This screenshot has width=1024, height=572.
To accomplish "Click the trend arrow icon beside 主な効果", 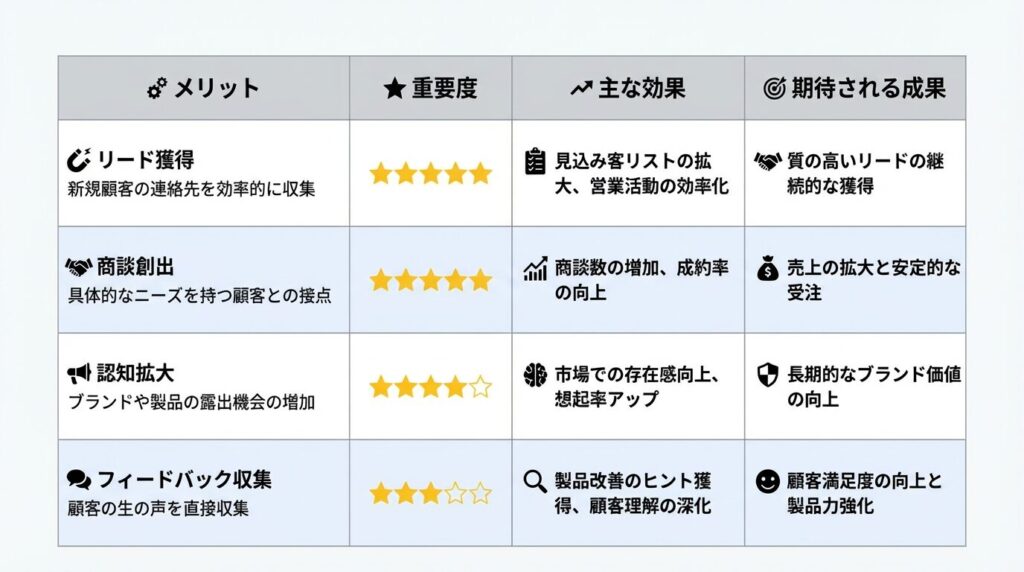I will [581, 89].
